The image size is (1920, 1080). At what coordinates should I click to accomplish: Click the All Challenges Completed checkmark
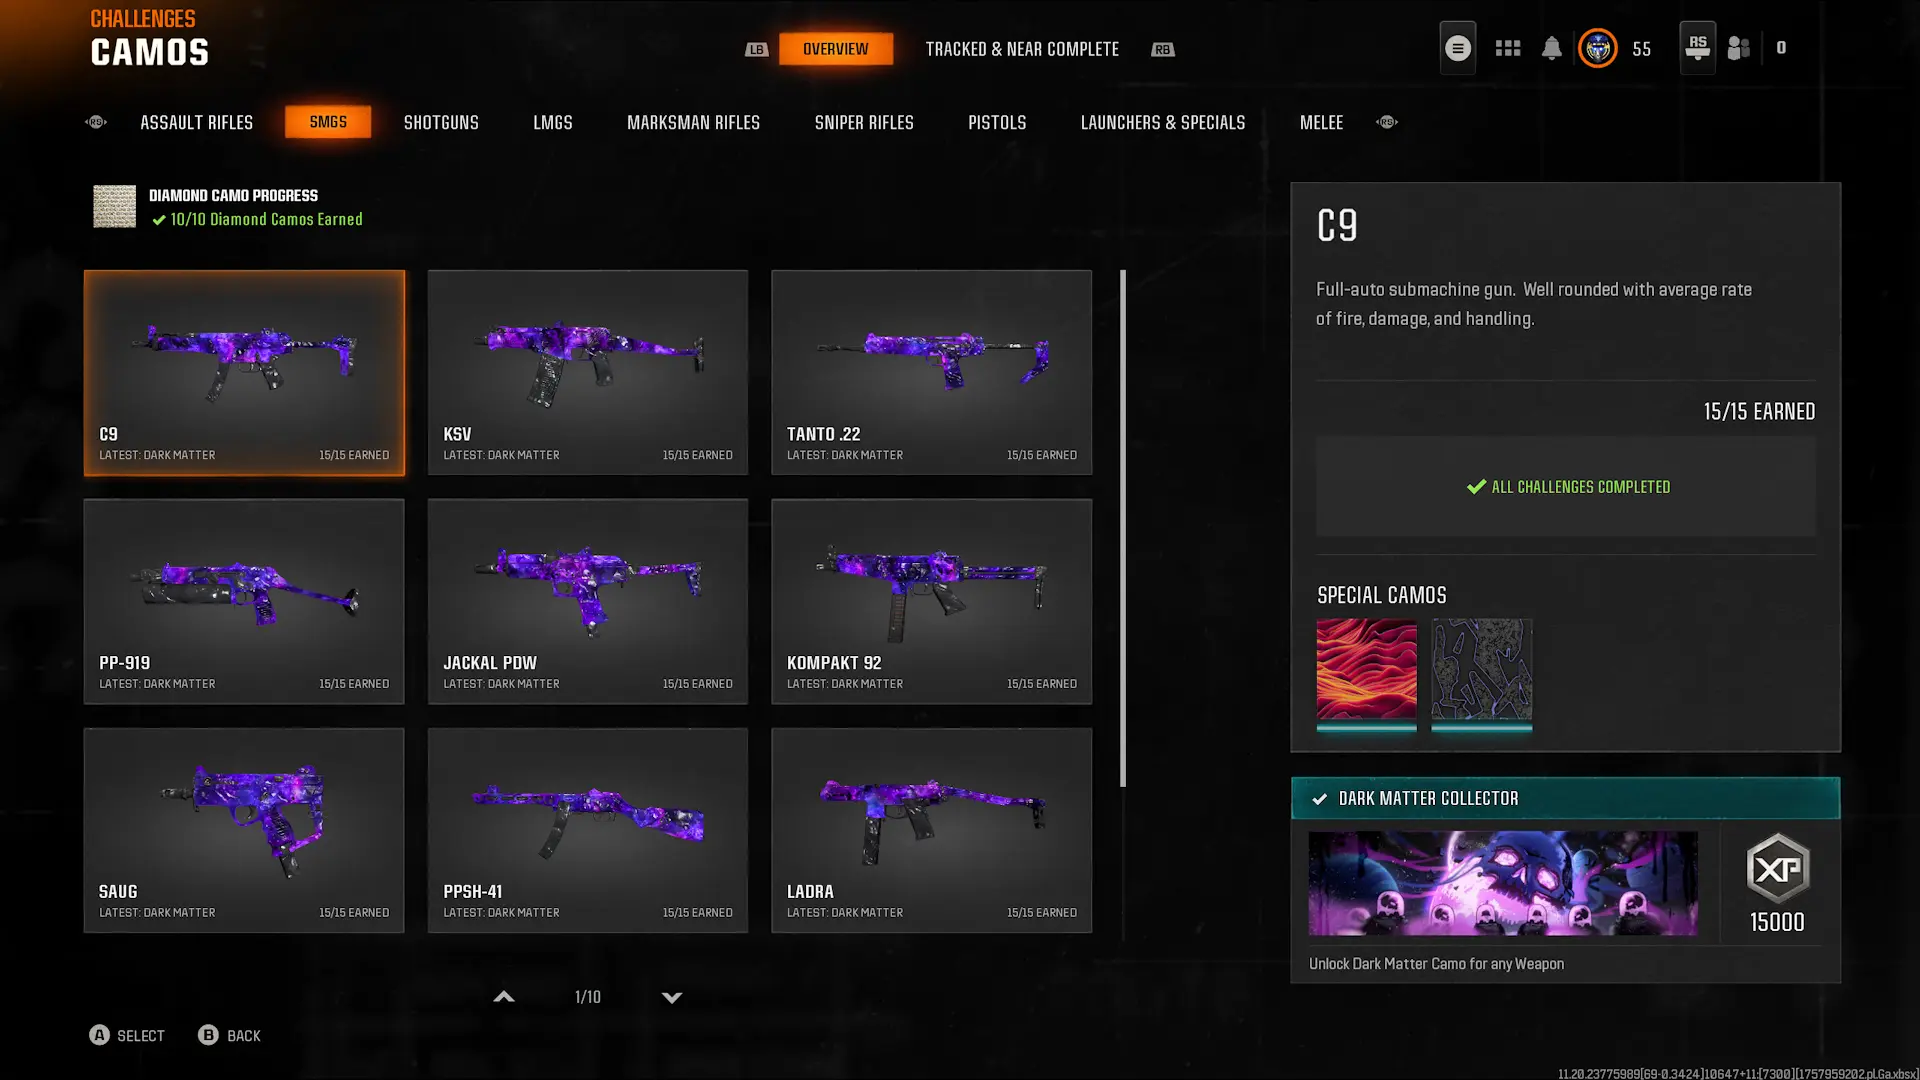pos(1476,487)
